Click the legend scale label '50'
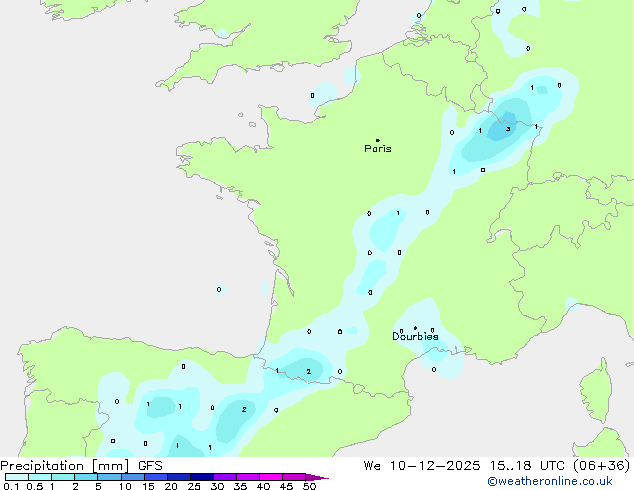This screenshot has height=490, width=634. [309, 486]
